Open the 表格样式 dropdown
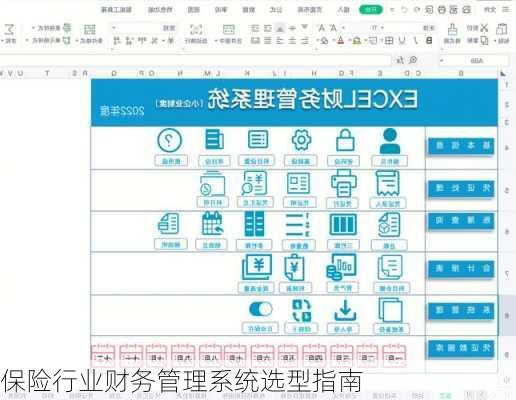The image size is (516, 400). click(x=34, y=28)
